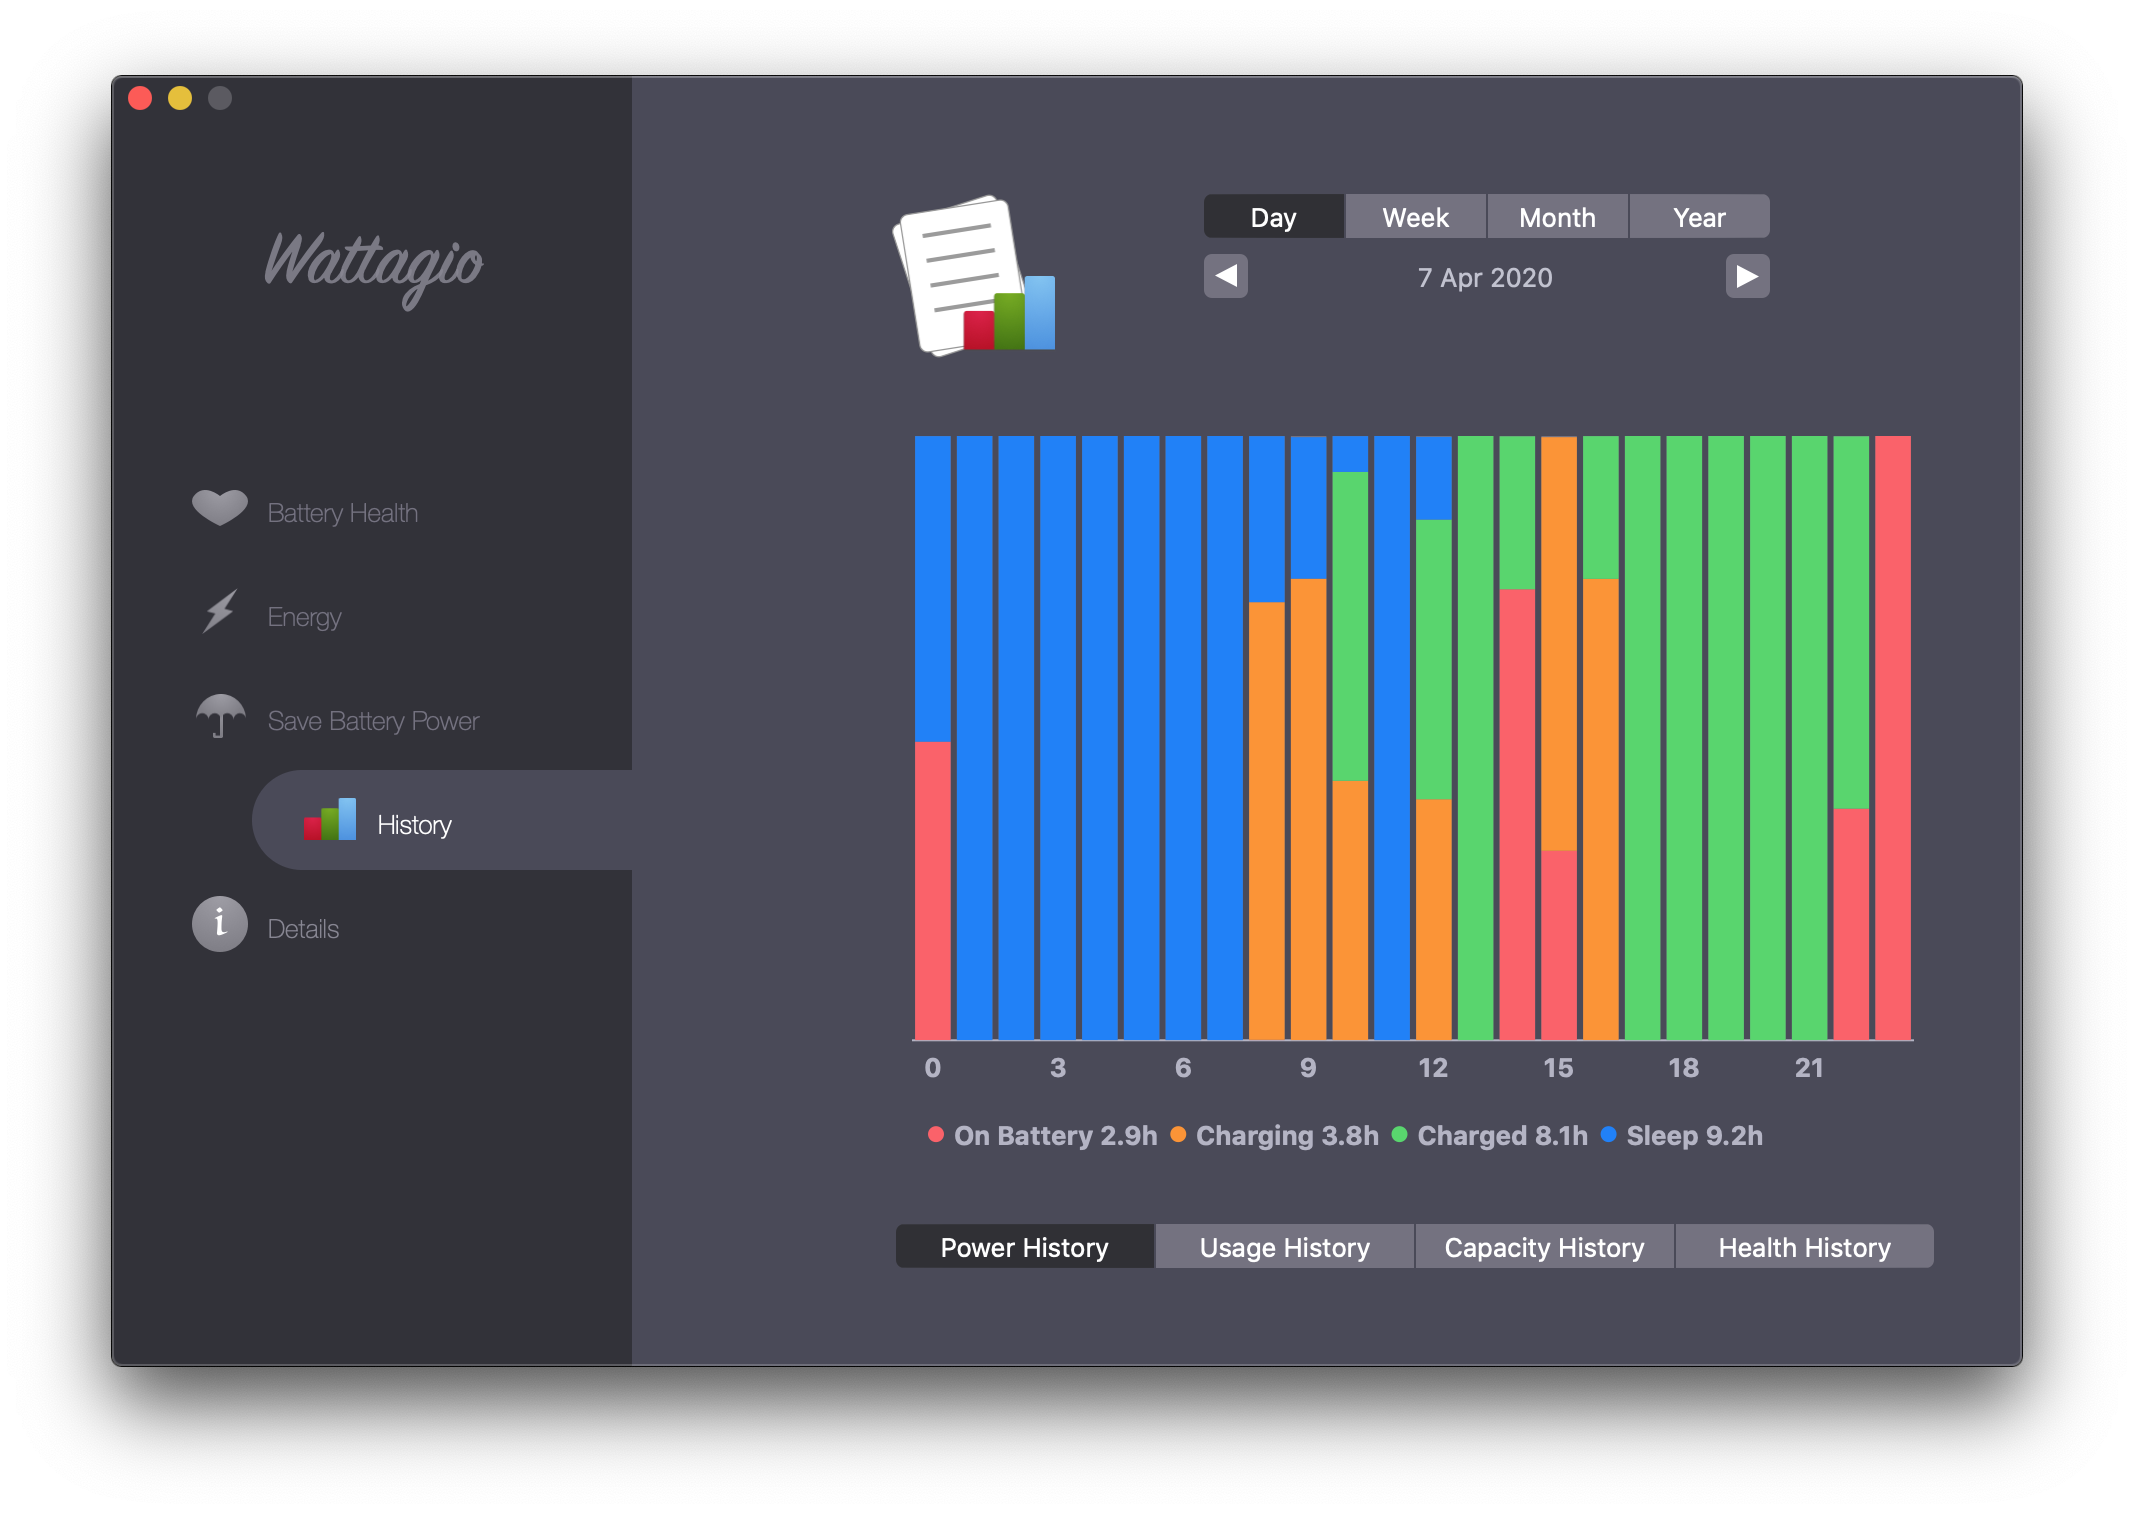Switch the time range to Week
Screen dimensions: 2134x1514
[x=1415, y=217]
